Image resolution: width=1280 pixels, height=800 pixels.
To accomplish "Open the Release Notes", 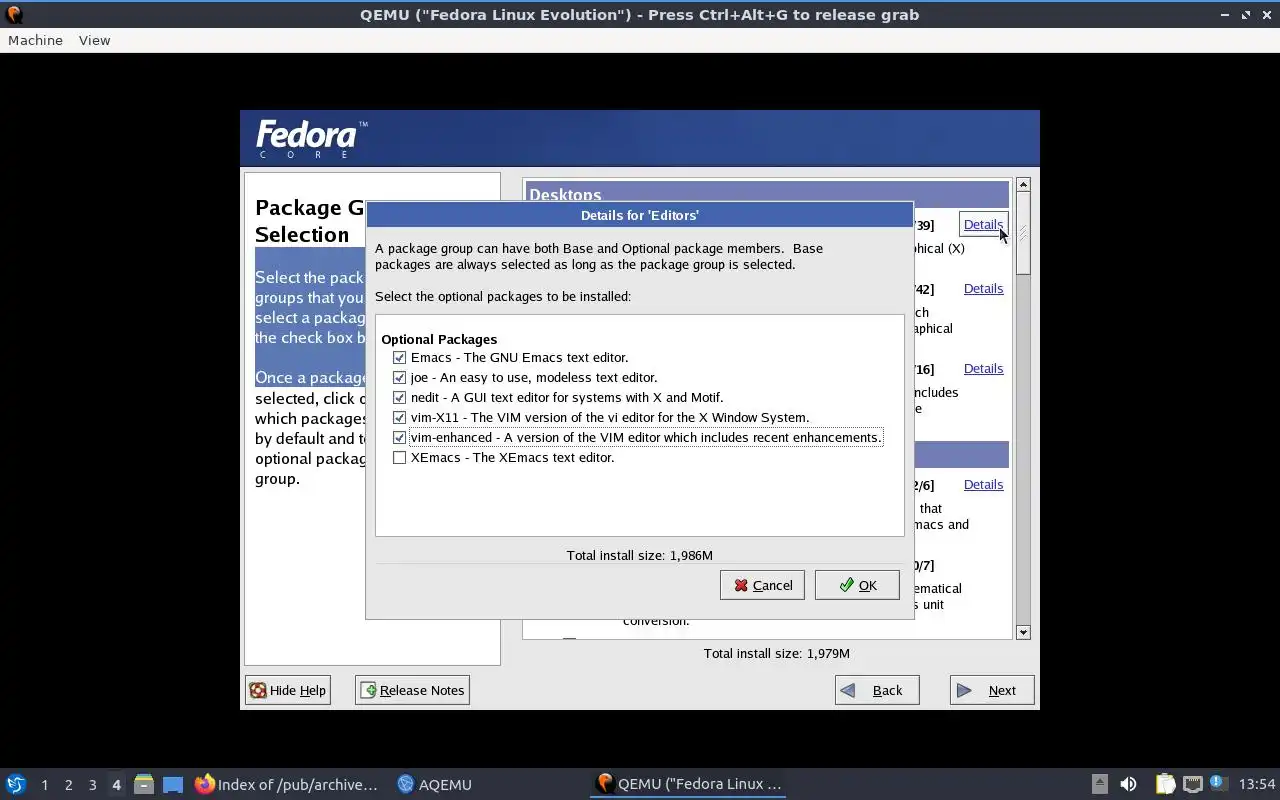I will coord(412,690).
